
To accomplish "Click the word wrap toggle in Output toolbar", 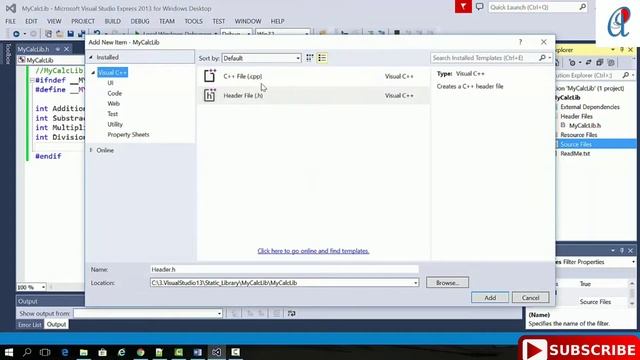I will (x=291, y=313).
